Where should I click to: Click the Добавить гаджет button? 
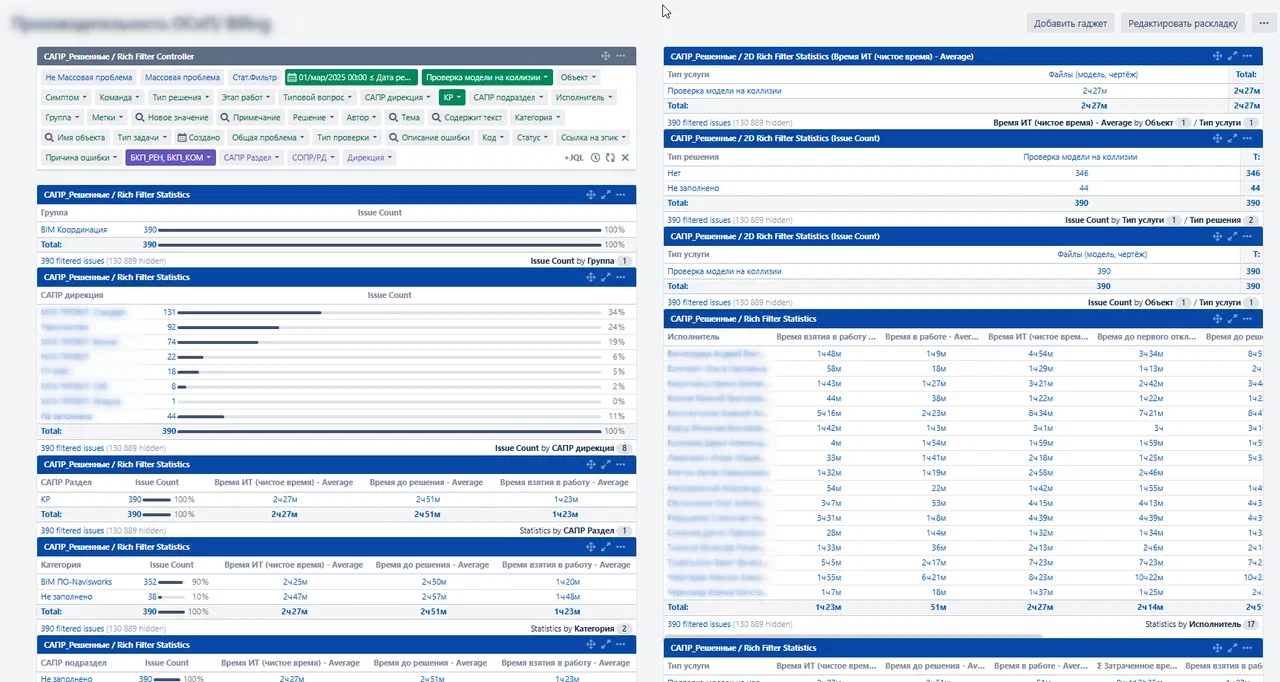point(1069,23)
